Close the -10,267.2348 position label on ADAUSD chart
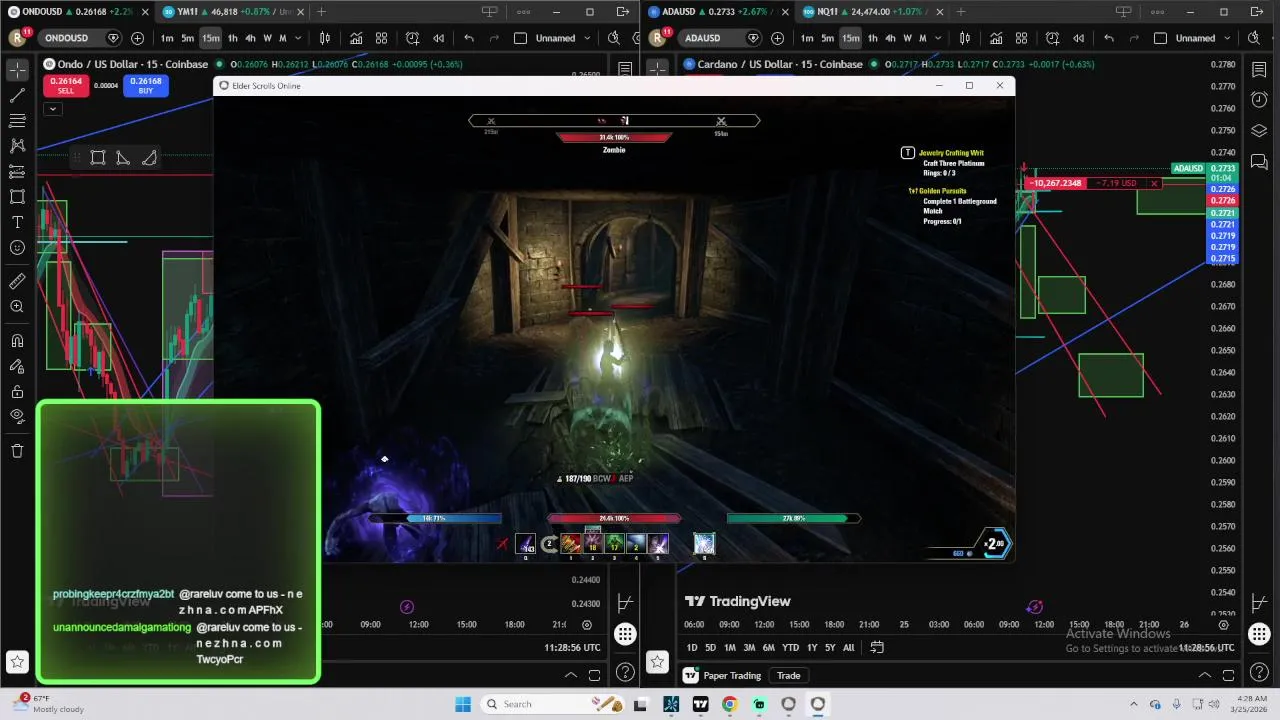This screenshot has height=720, width=1280. pos(1153,183)
